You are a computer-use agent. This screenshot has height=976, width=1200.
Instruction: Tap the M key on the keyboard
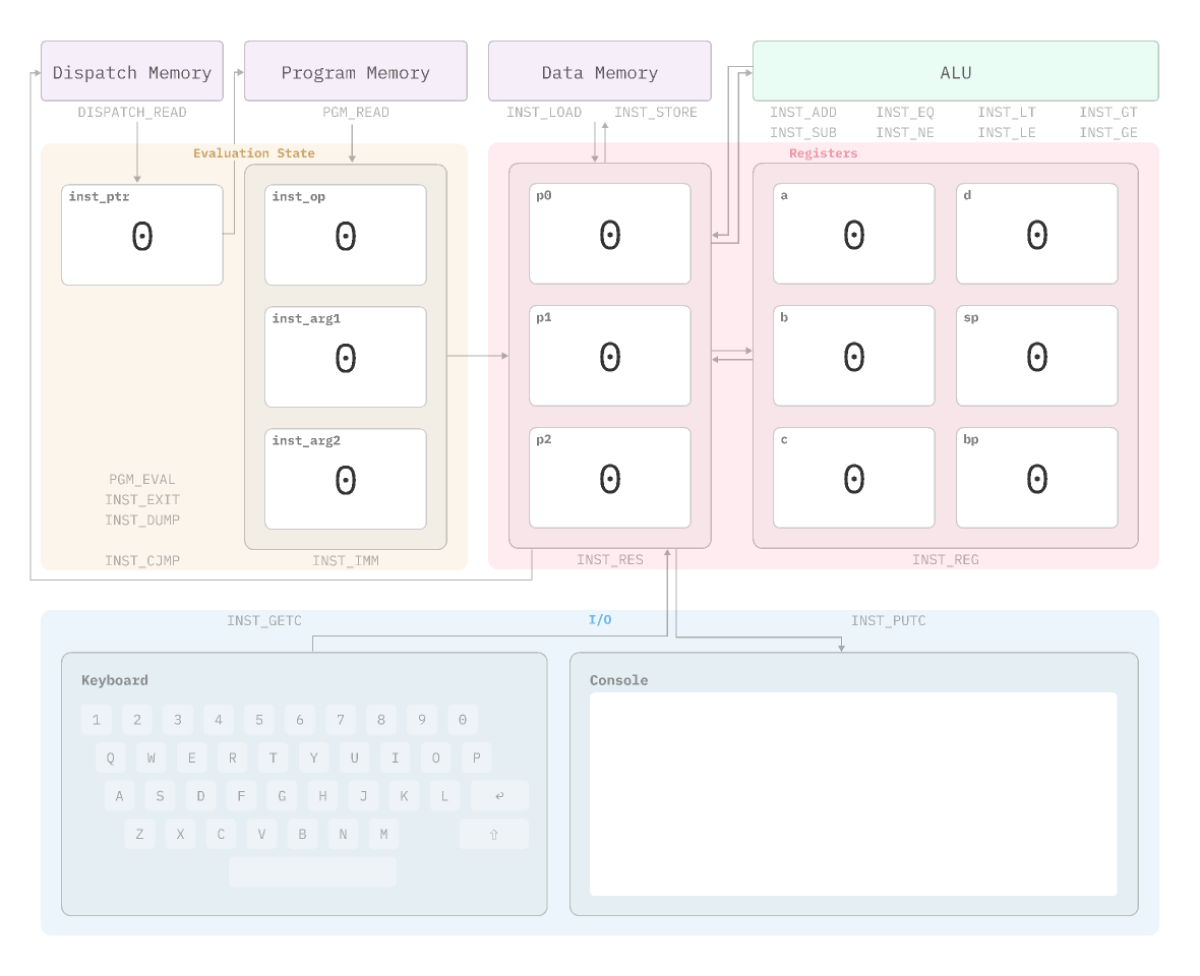pyautogui.click(x=384, y=834)
